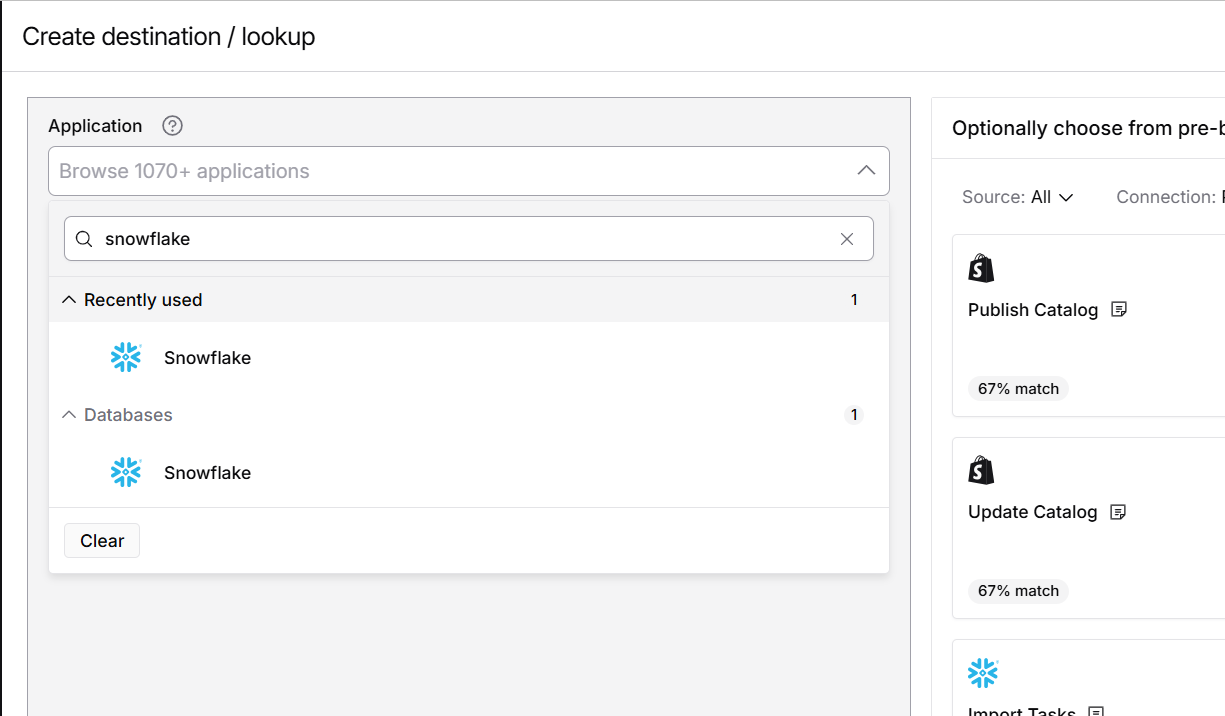Click into the snowflake search field
This screenshot has height=716, width=1225.
point(460,239)
